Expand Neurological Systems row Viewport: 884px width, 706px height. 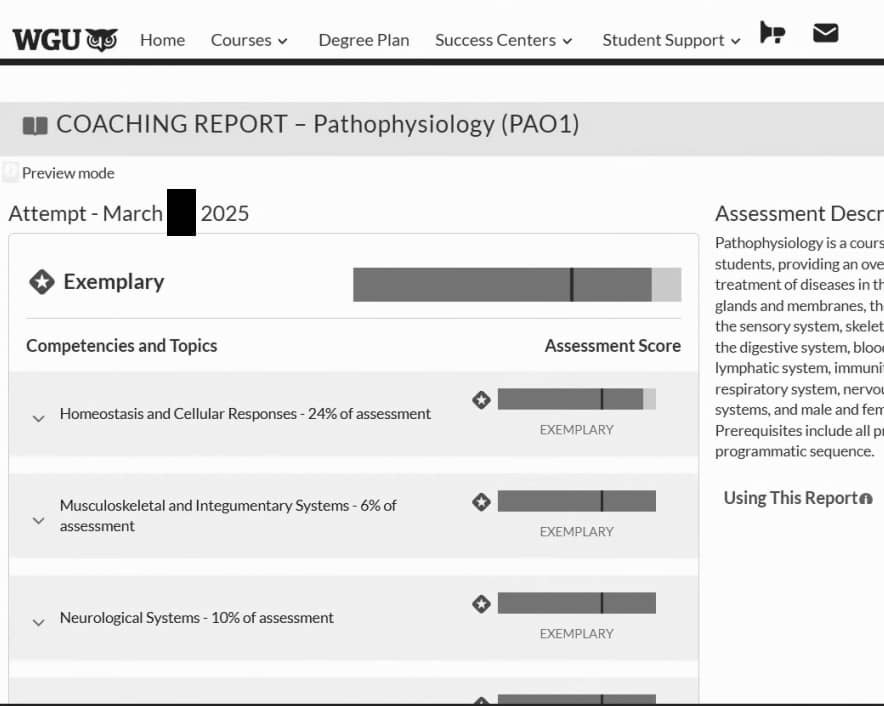point(38,623)
